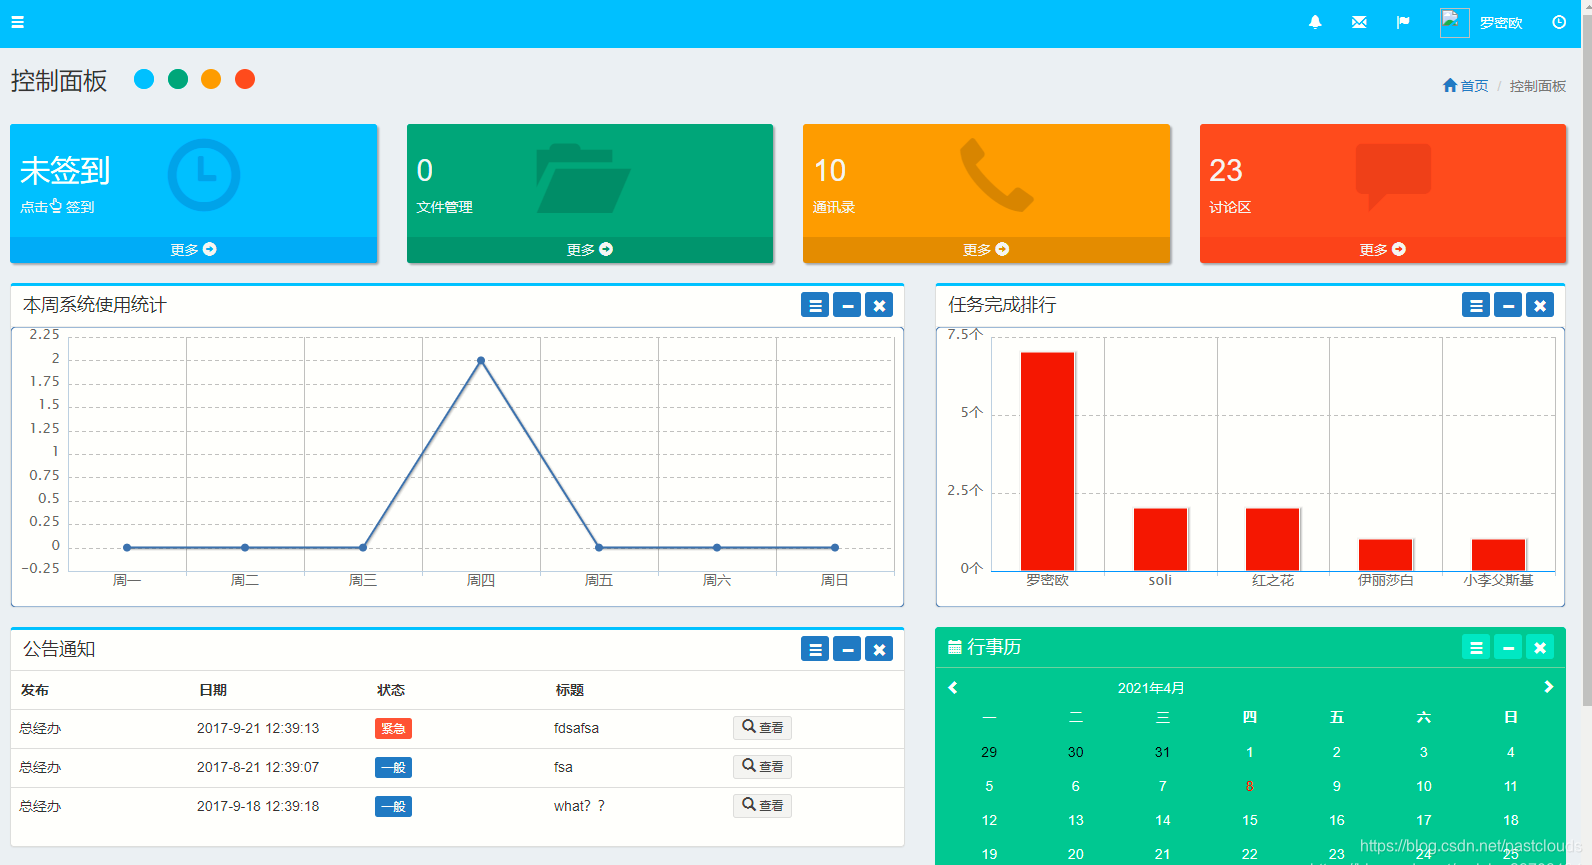Collapse the 公告通知 panel
The height and width of the screenshot is (865, 1592).
[x=847, y=649]
